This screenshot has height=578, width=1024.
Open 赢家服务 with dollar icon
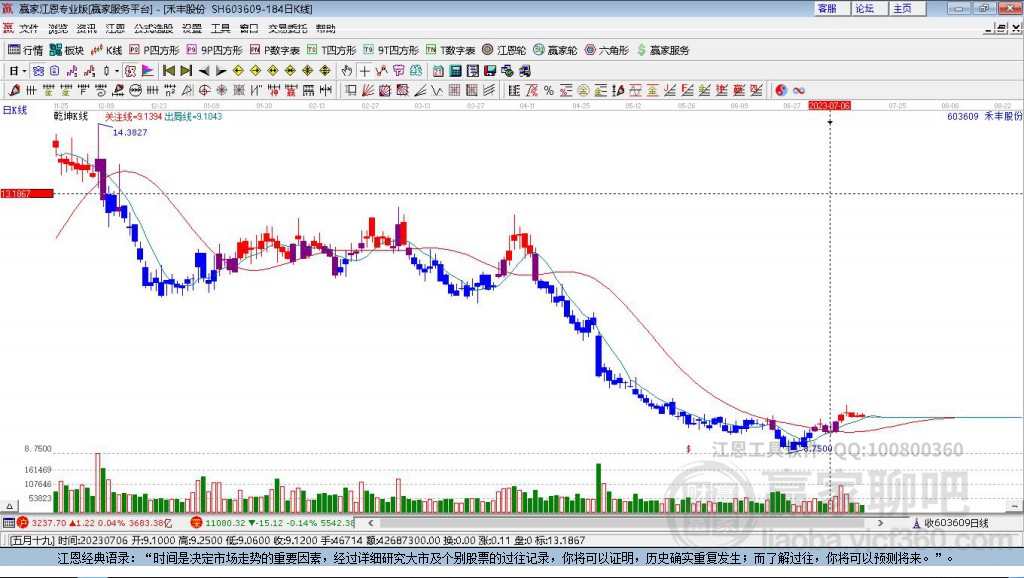click(663, 50)
